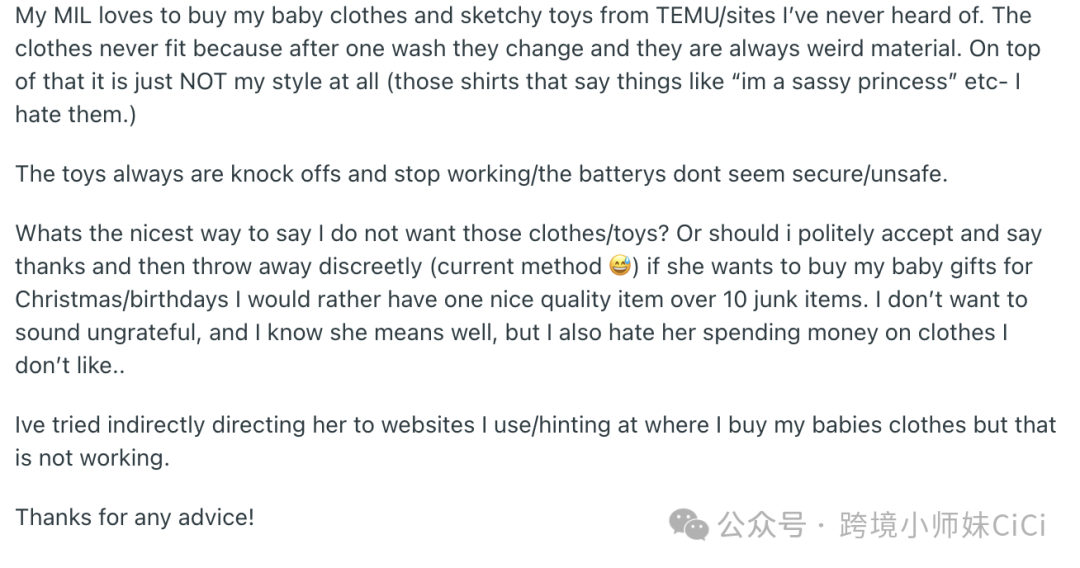Click the capitalized word NOT
This screenshot has height=568, width=1080.
point(203,82)
